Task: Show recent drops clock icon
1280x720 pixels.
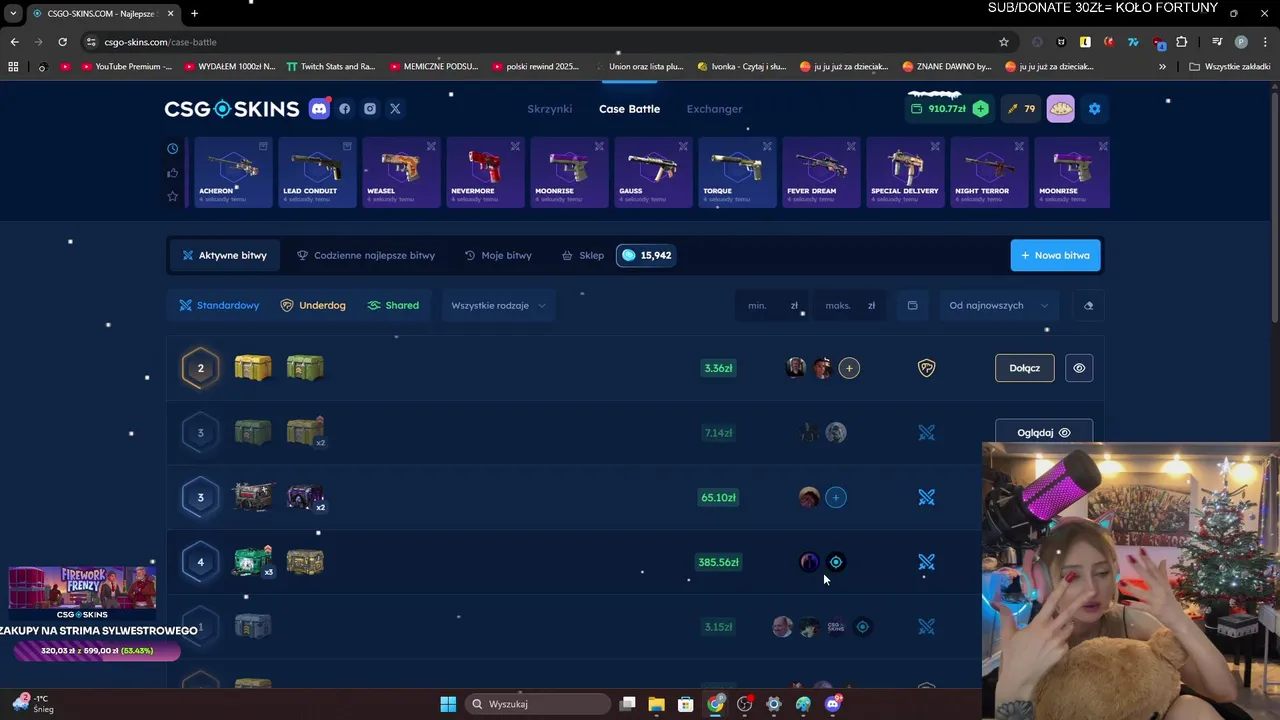Action: click(x=172, y=149)
